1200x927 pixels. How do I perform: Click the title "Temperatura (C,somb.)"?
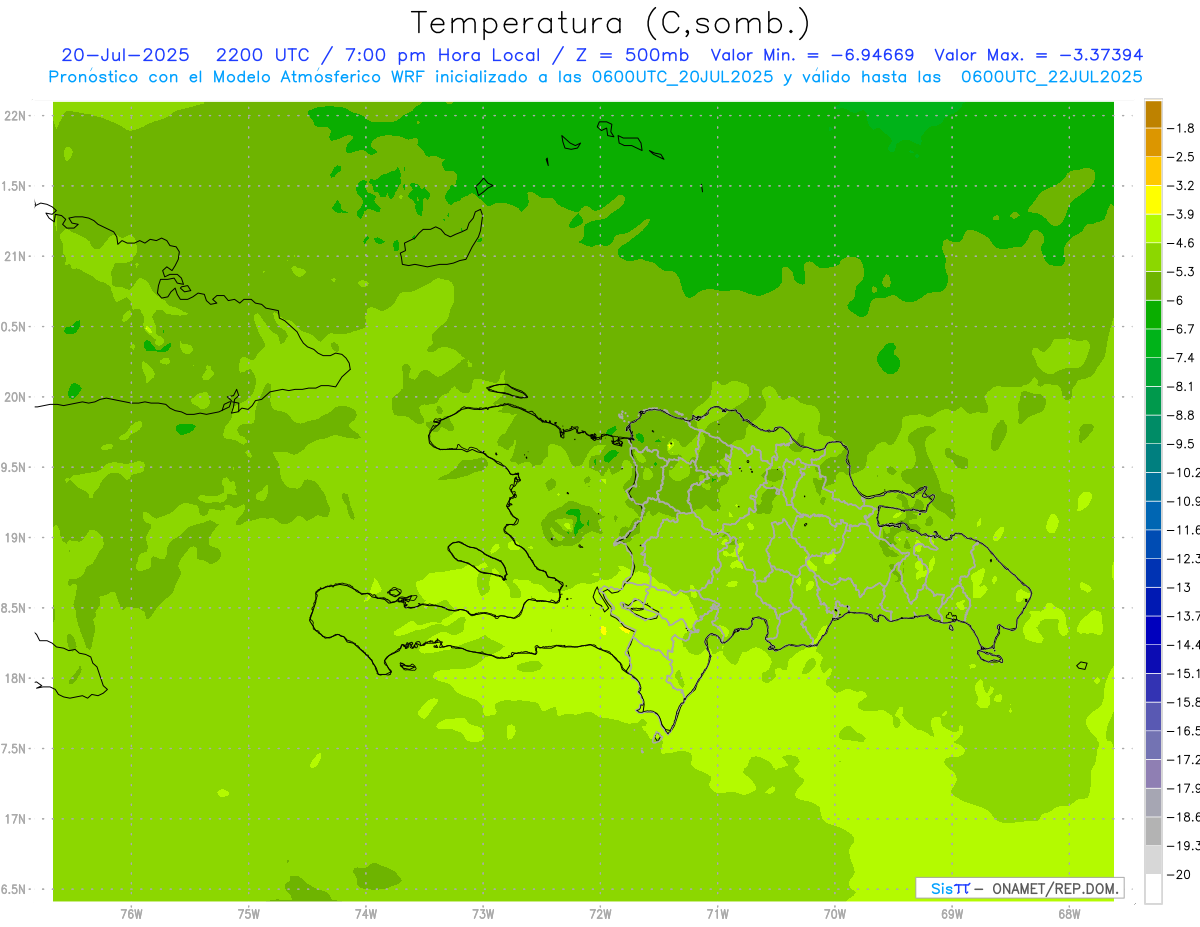click(x=611, y=23)
